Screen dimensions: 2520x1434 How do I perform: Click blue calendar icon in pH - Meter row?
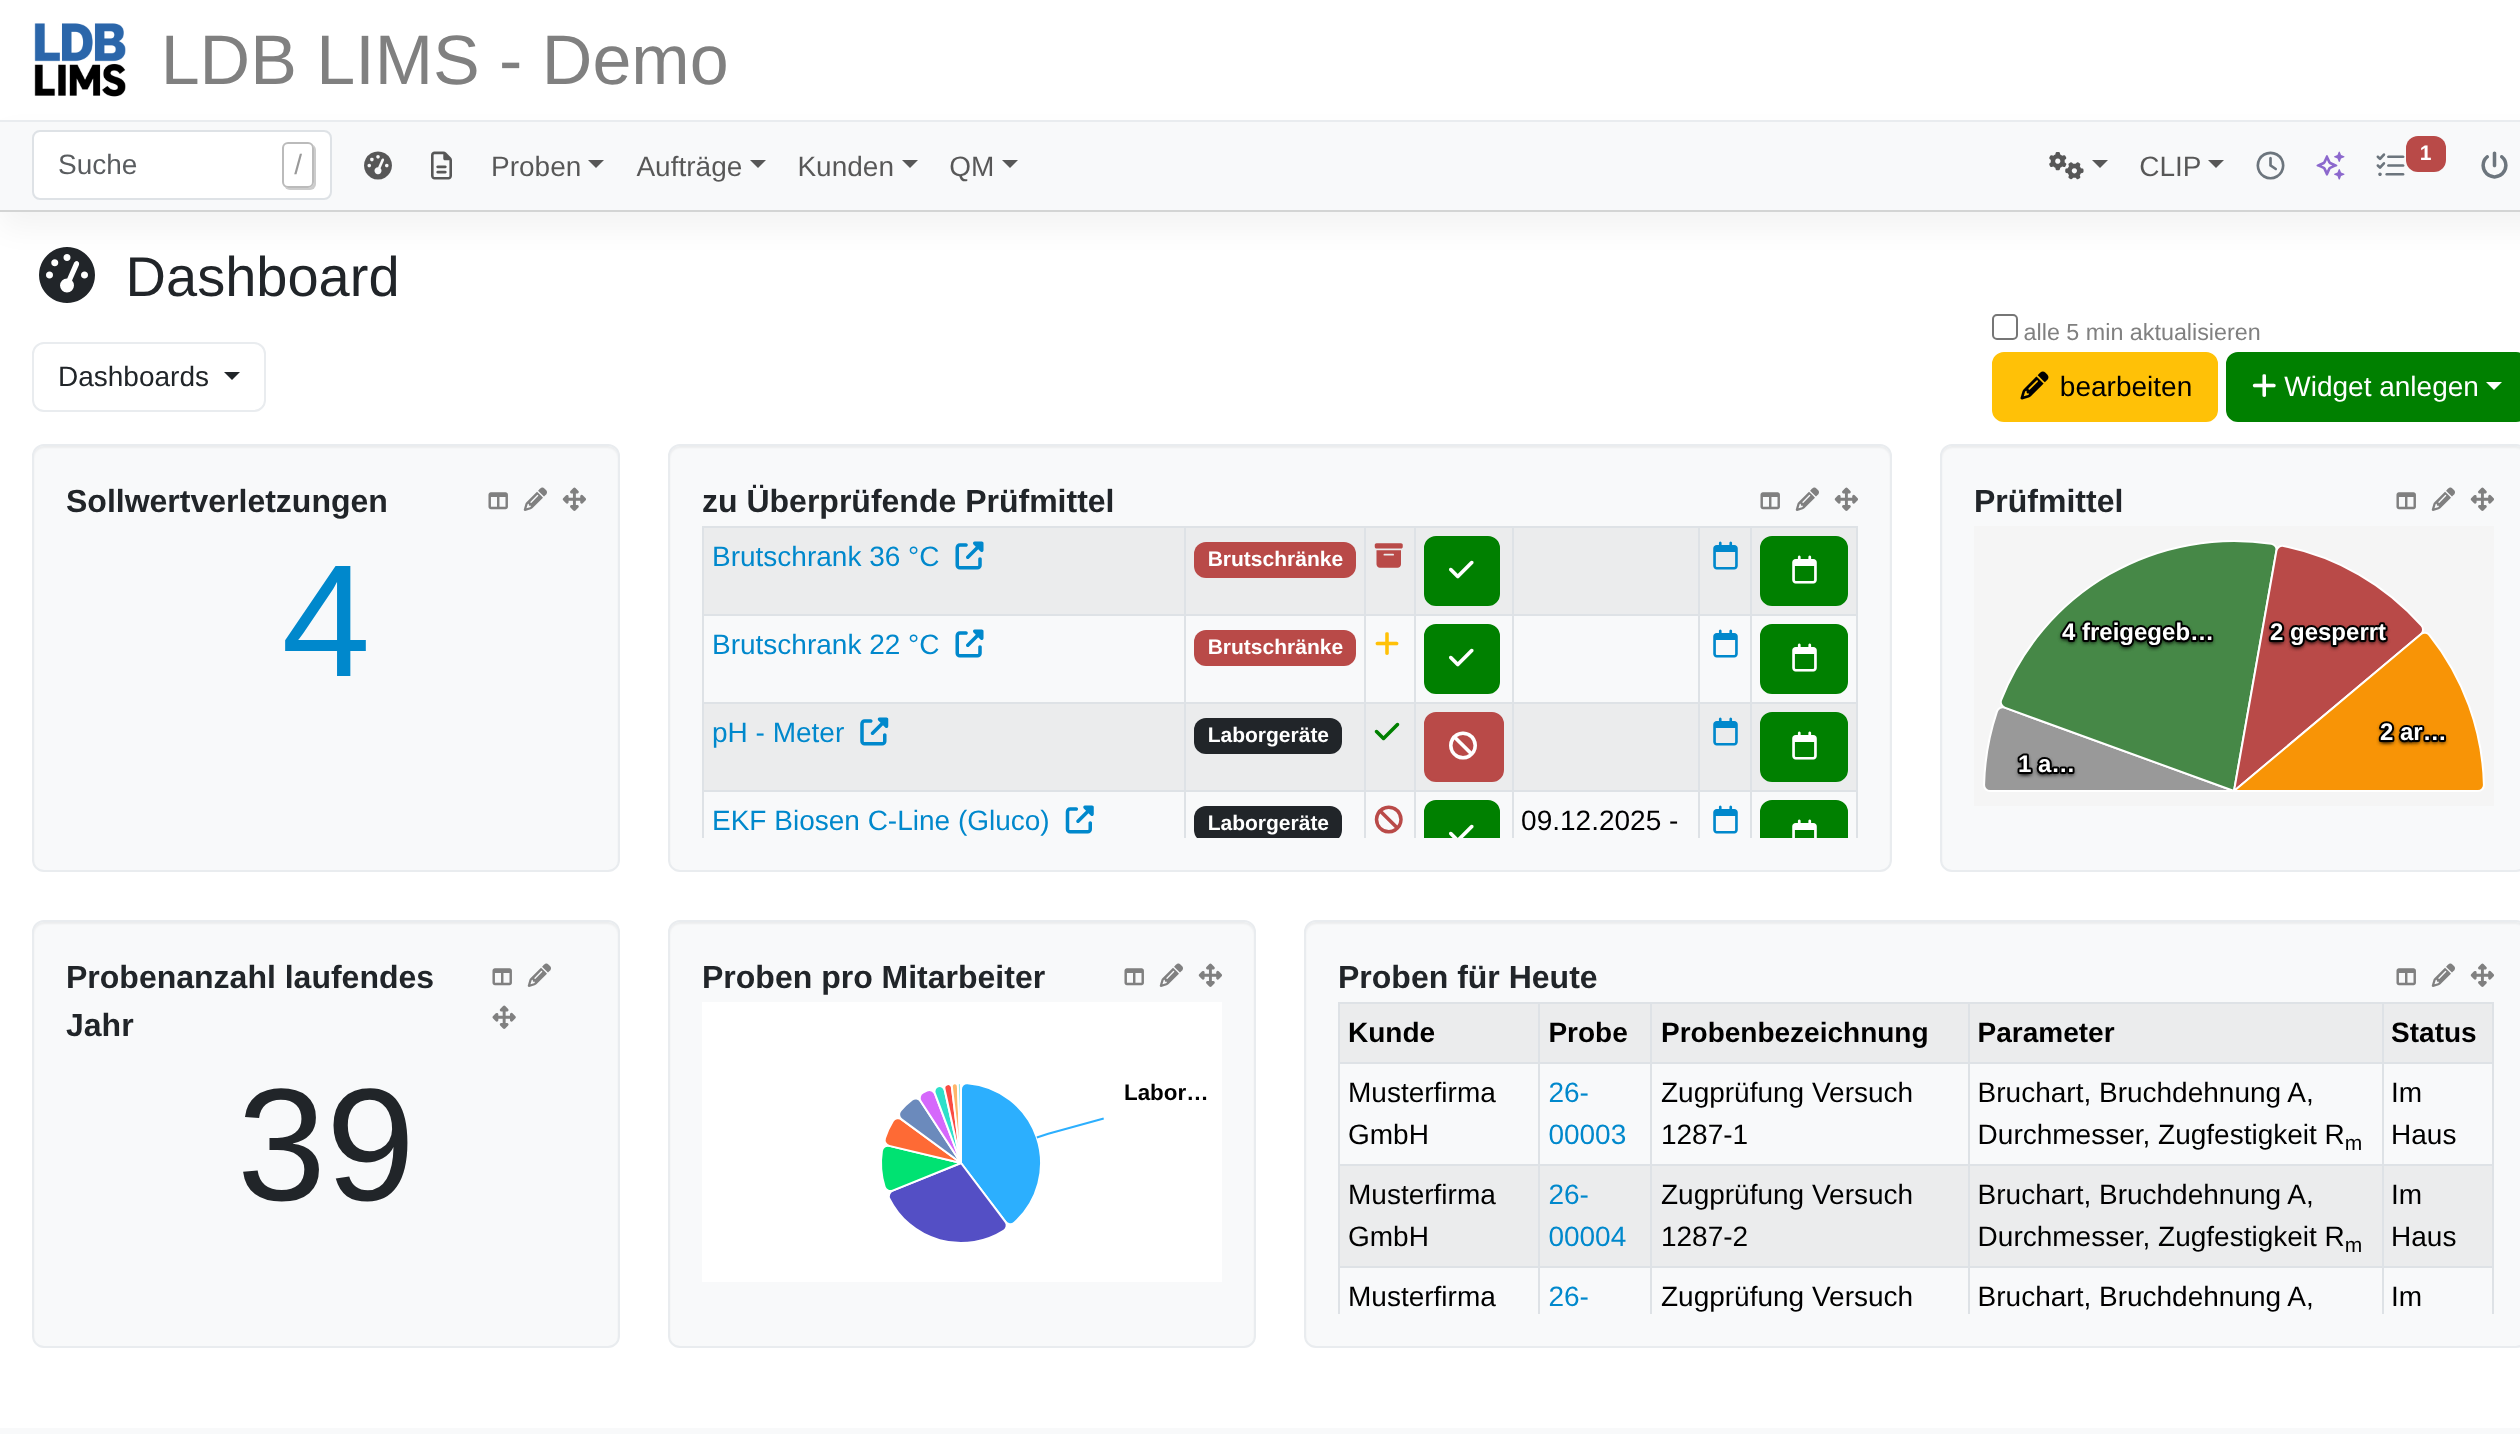pos(1725,732)
